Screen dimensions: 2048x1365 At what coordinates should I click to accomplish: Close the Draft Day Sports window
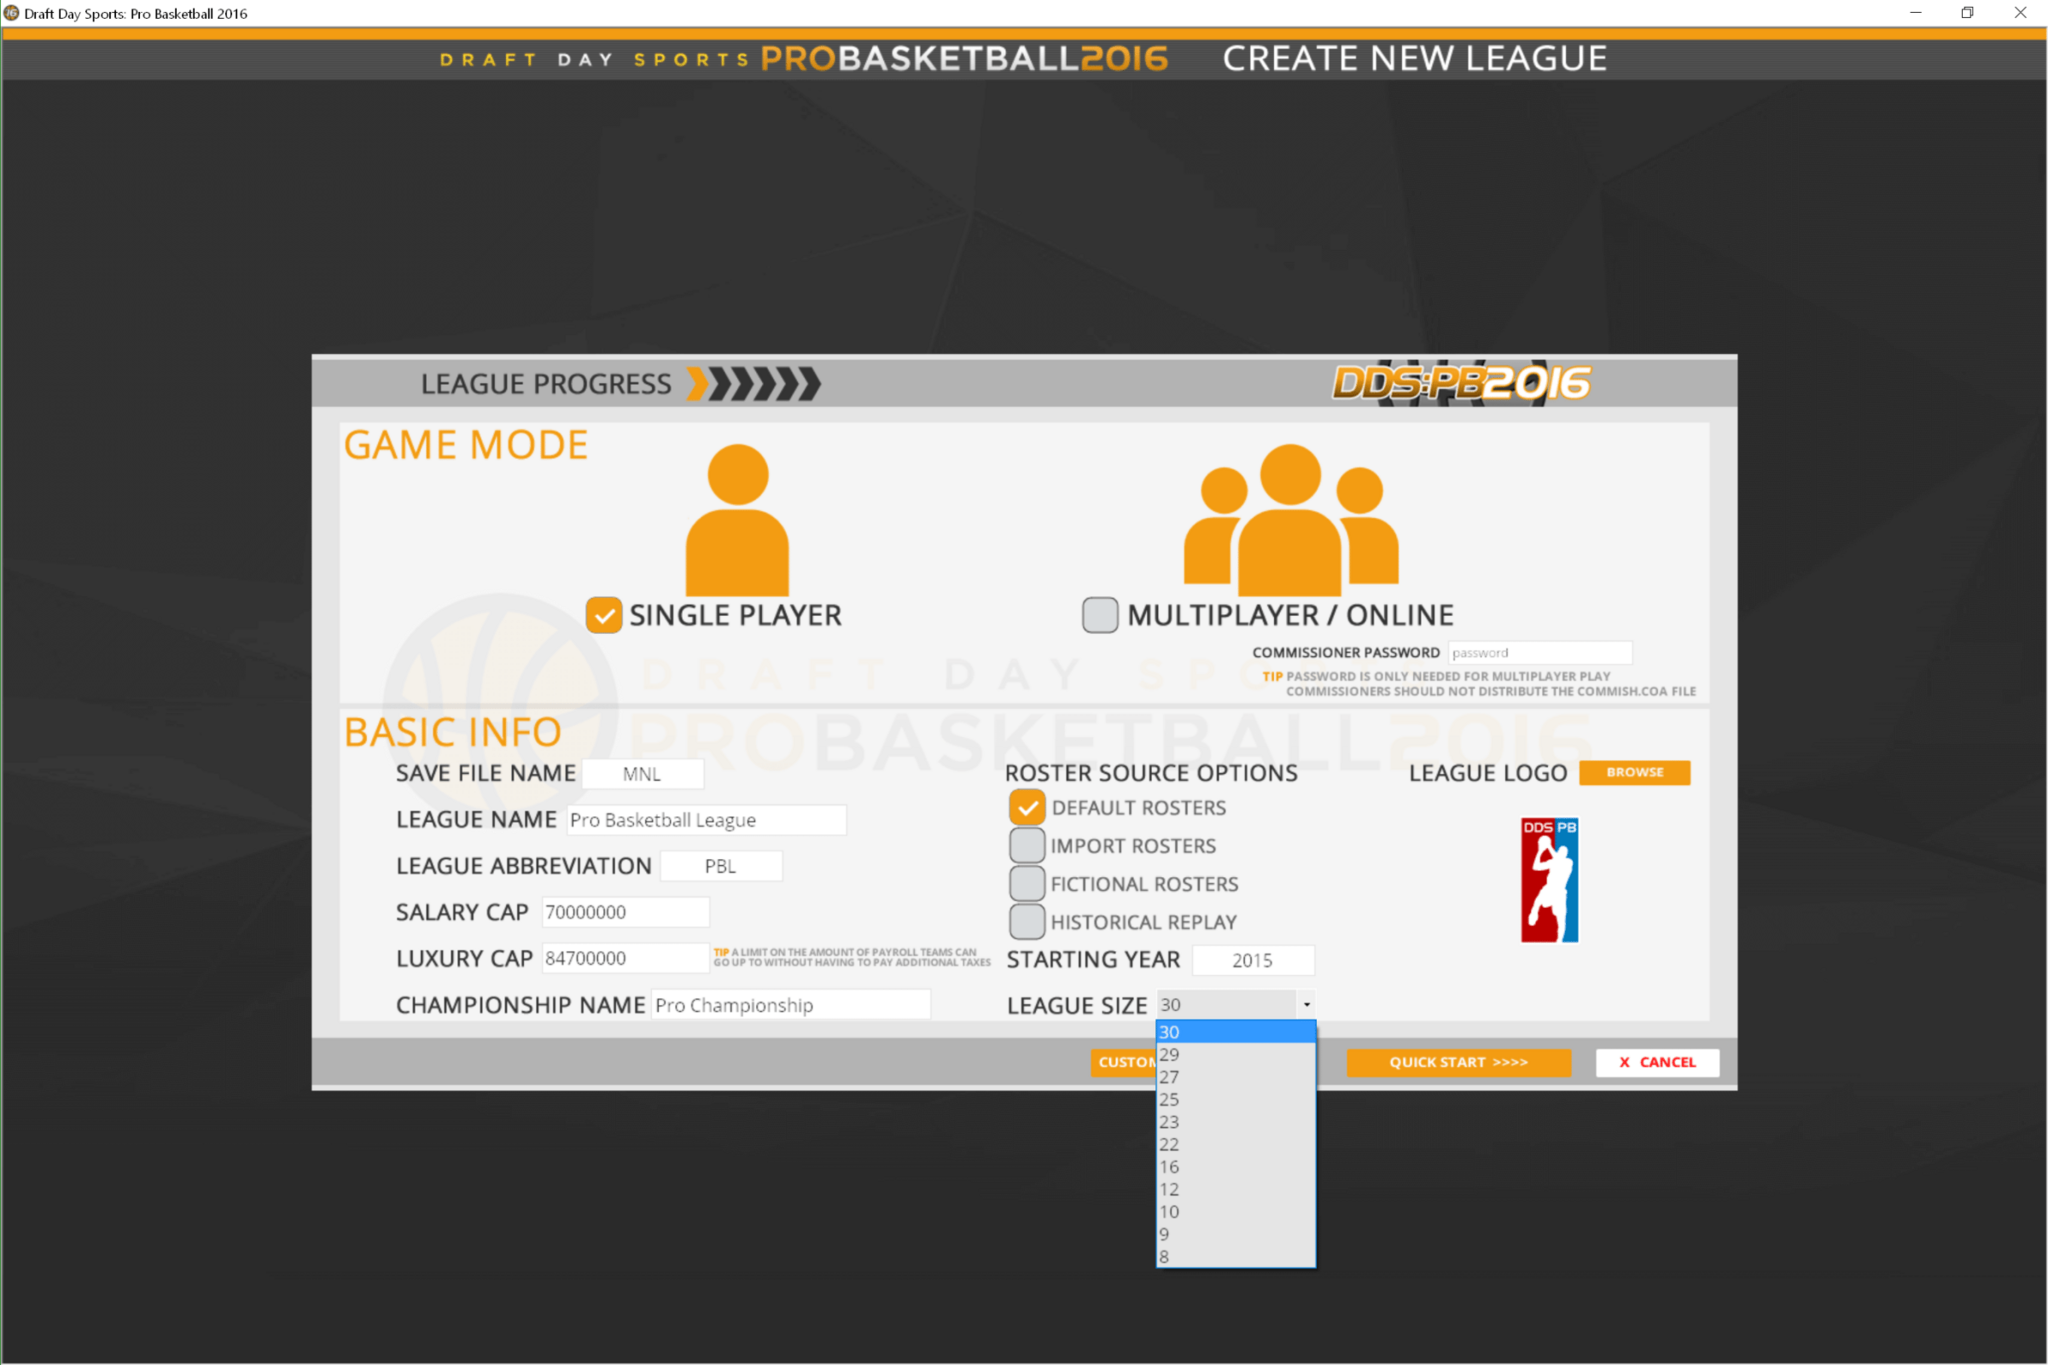[x=2020, y=13]
